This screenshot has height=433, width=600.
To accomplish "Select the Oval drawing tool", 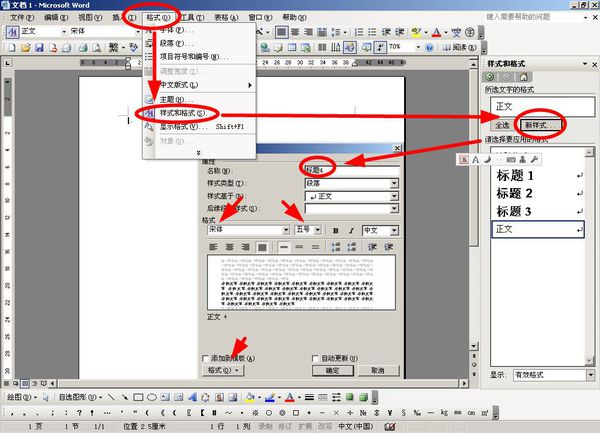I will tap(152, 397).
